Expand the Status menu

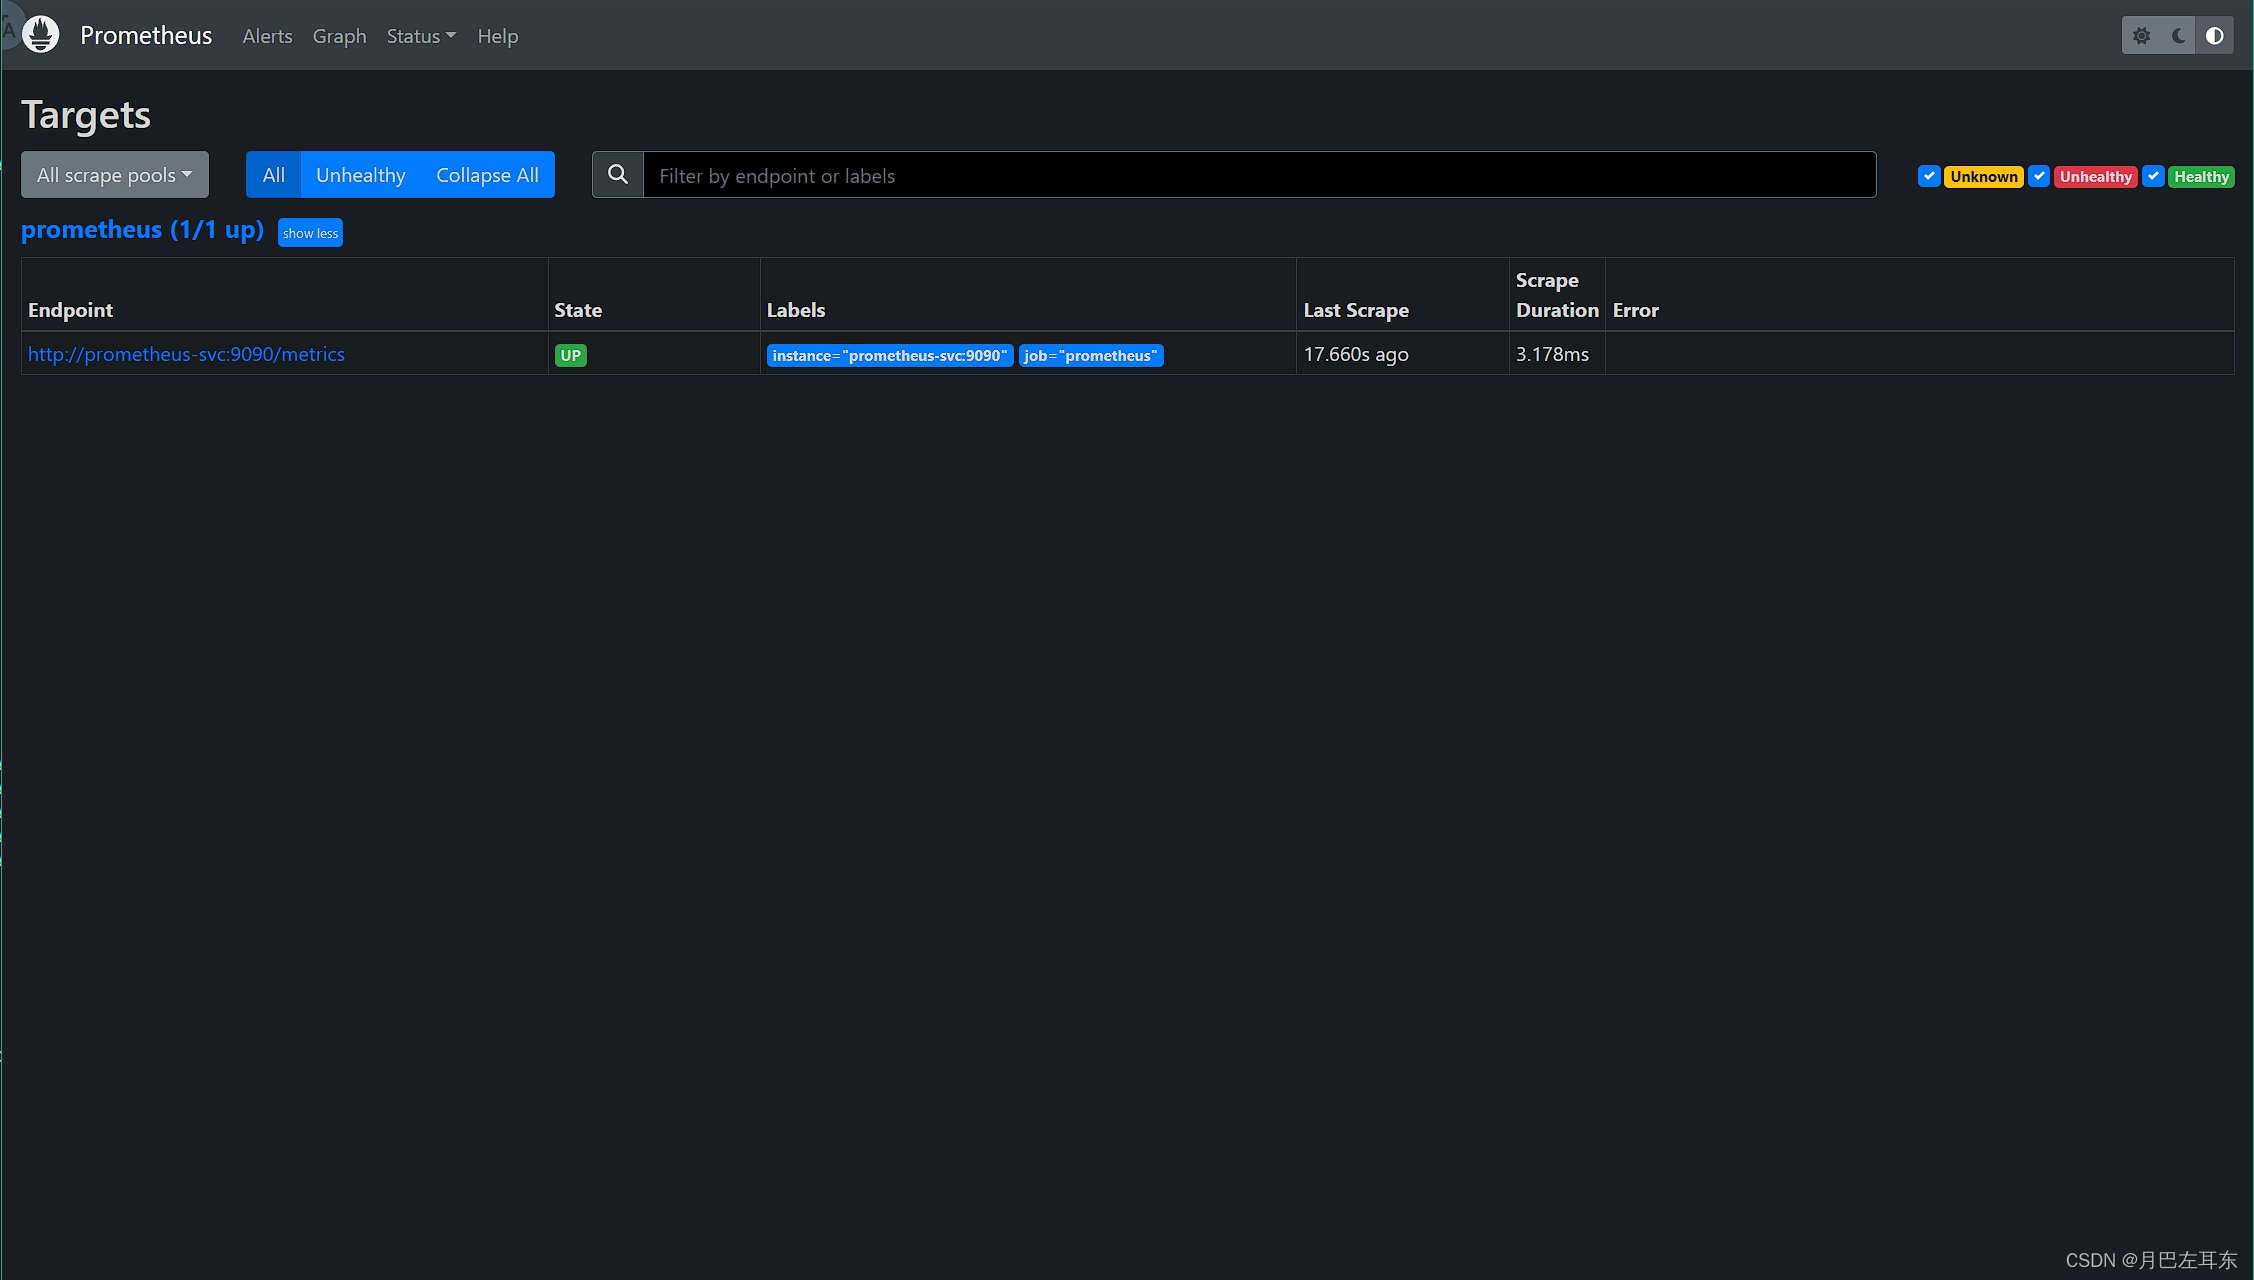click(421, 36)
